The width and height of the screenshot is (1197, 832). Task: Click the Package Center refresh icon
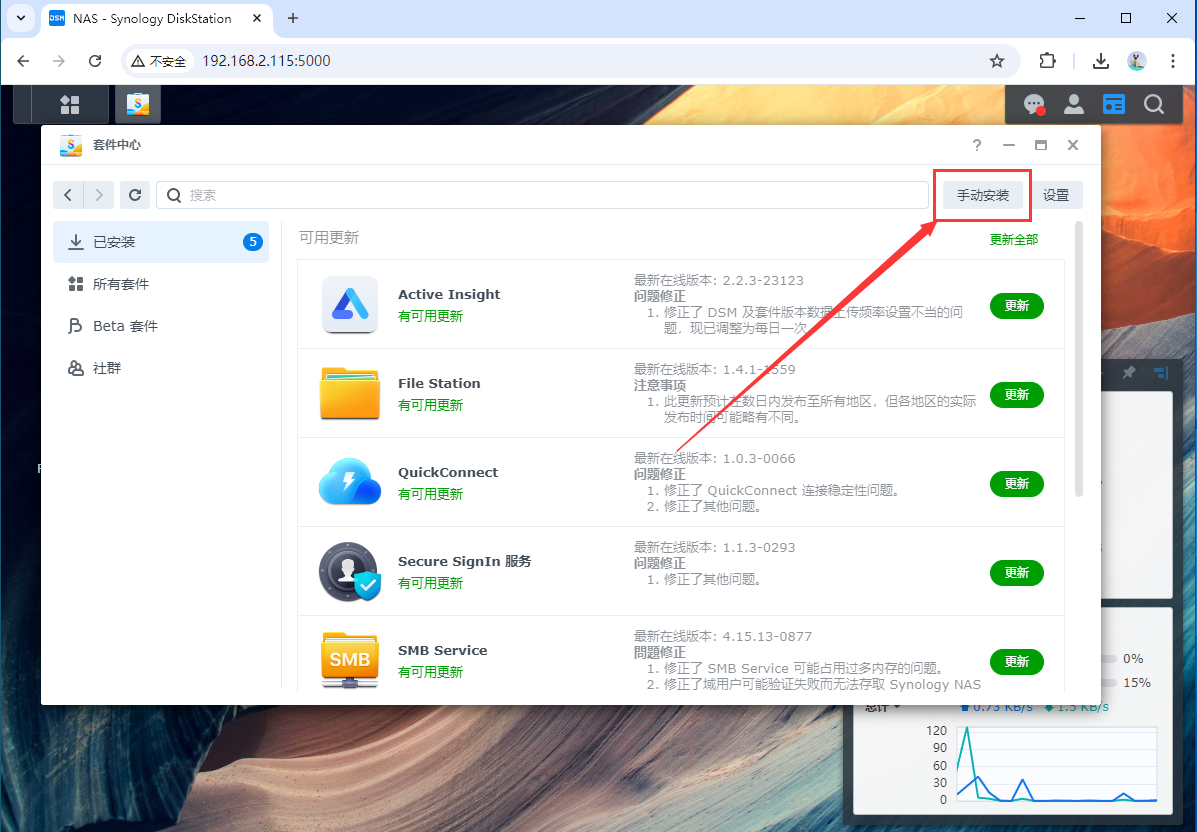(135, 195)
